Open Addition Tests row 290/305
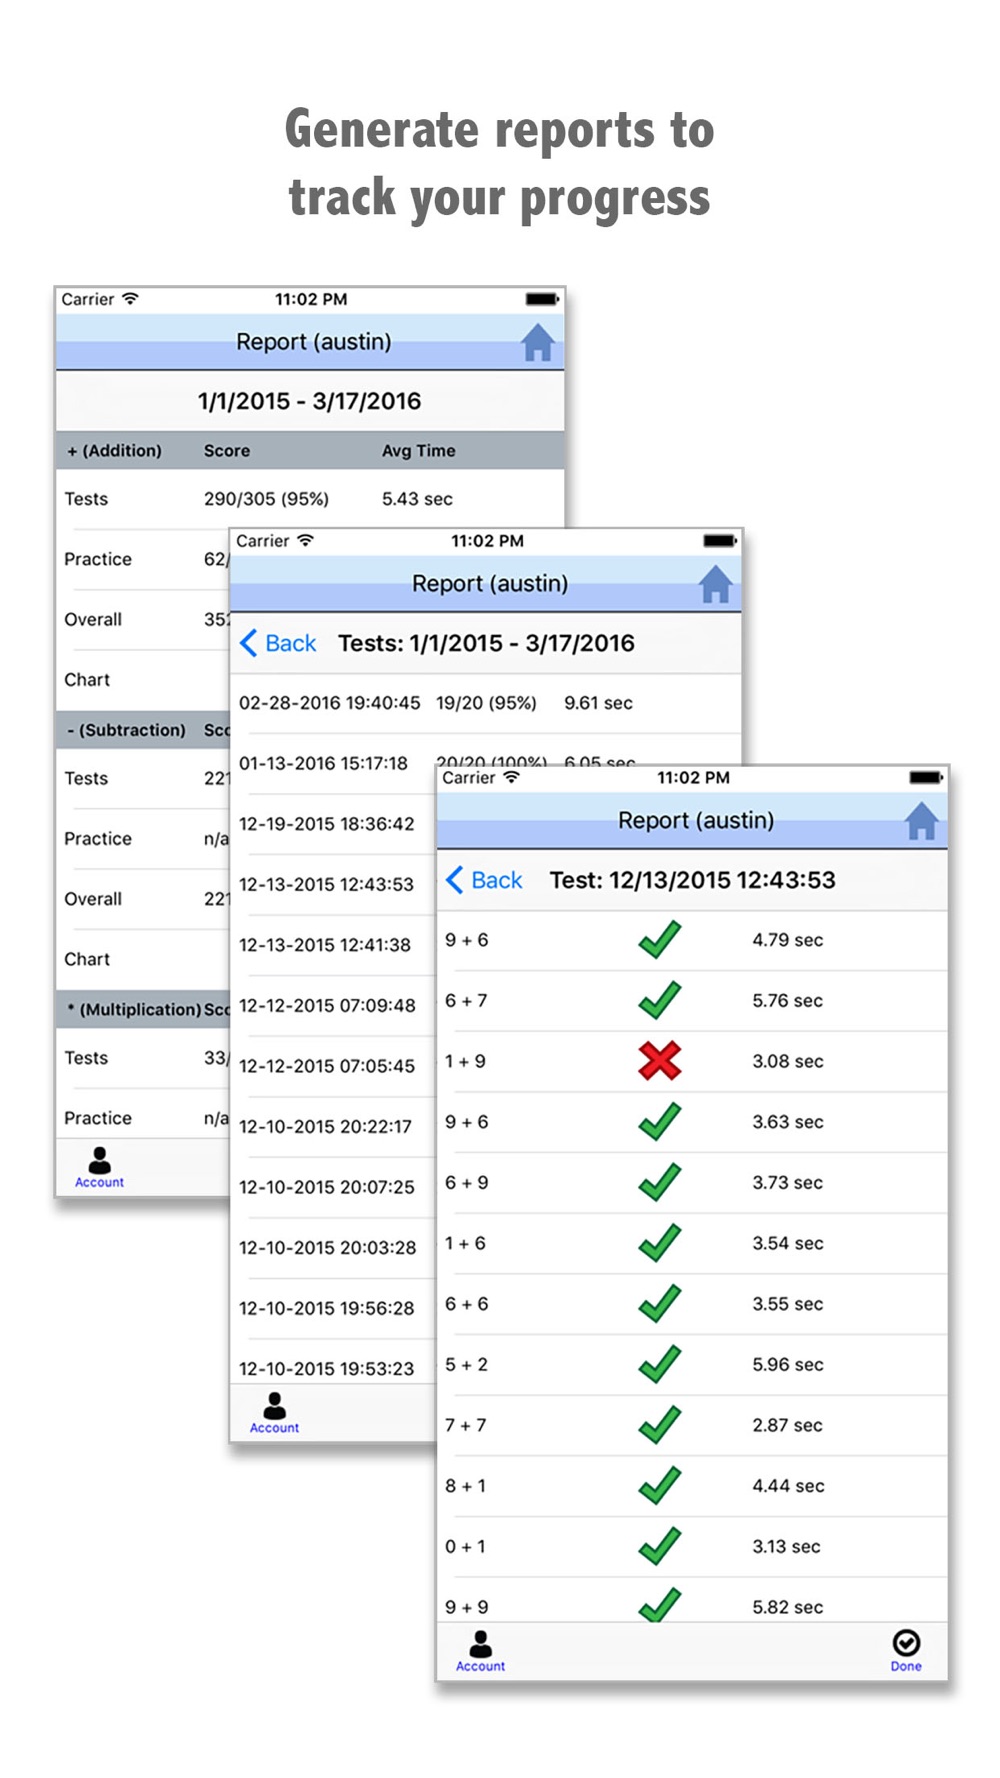Screen dimensions: 1000x1778 (x=310, y=499)
